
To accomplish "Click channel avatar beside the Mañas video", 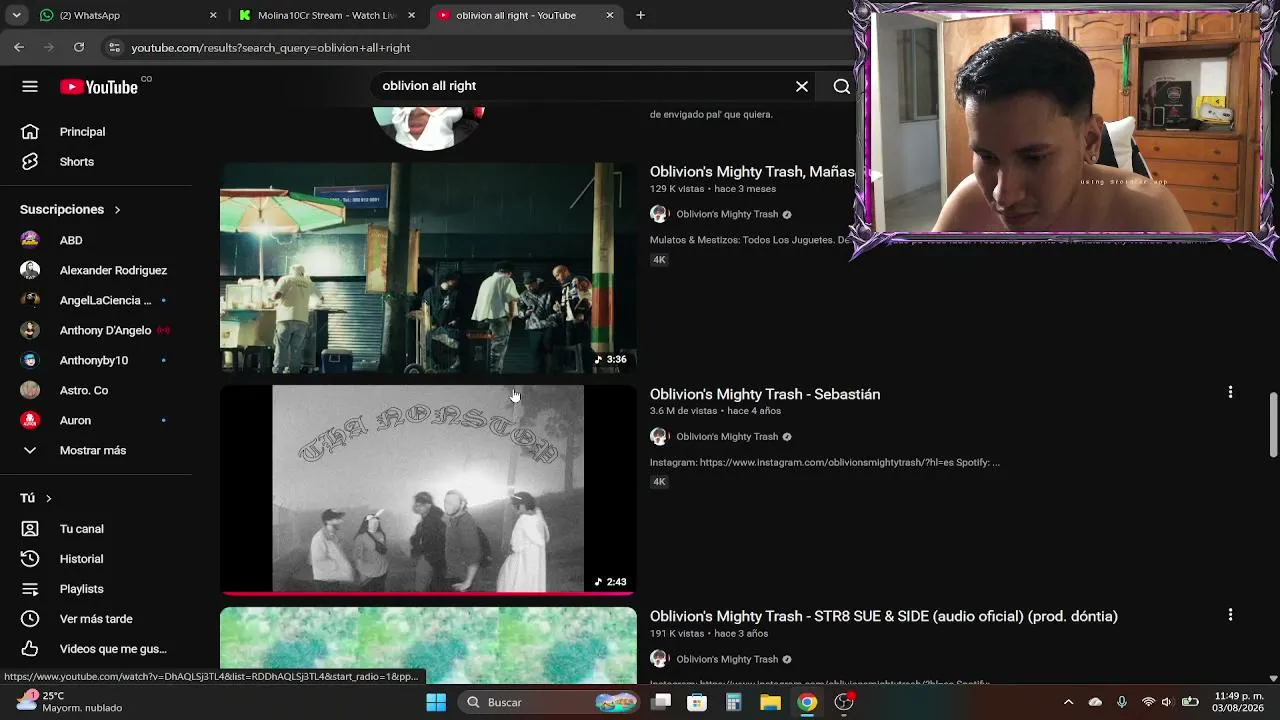I will pos(659,214).
